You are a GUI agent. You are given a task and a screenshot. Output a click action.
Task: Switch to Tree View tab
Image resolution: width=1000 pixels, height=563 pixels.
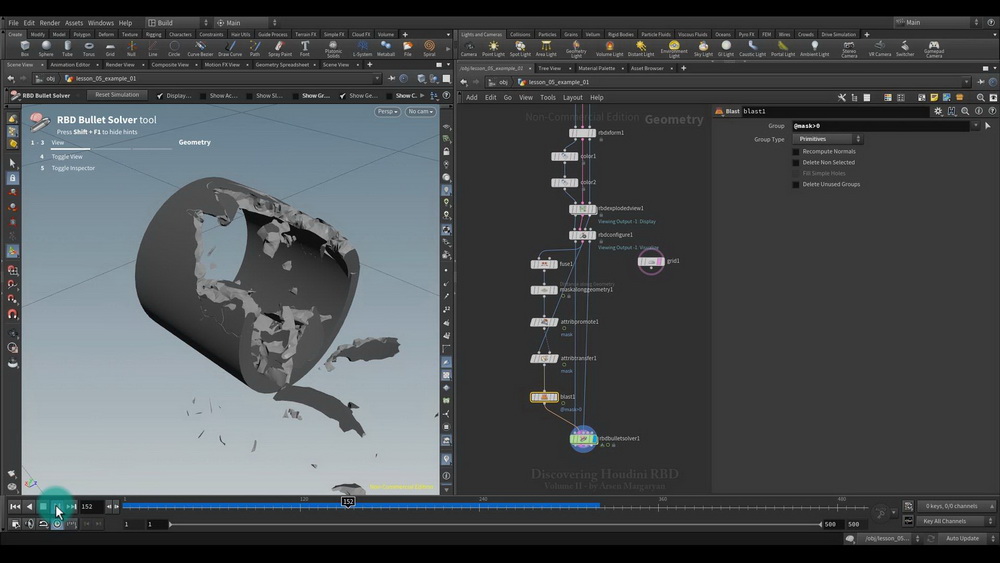coord(549,68)
